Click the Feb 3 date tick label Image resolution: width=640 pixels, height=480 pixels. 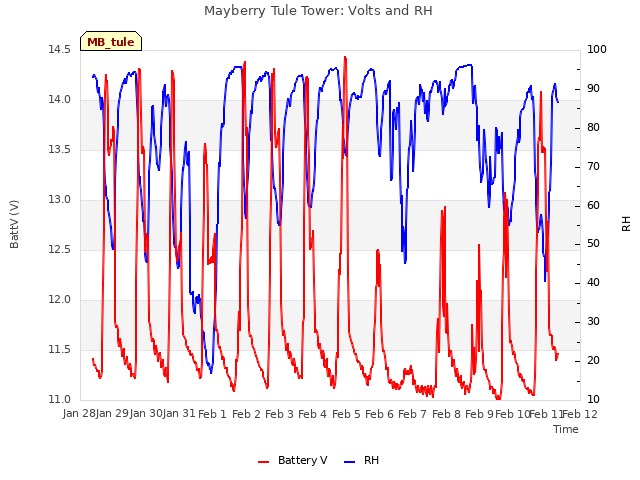tap(279, 414)
